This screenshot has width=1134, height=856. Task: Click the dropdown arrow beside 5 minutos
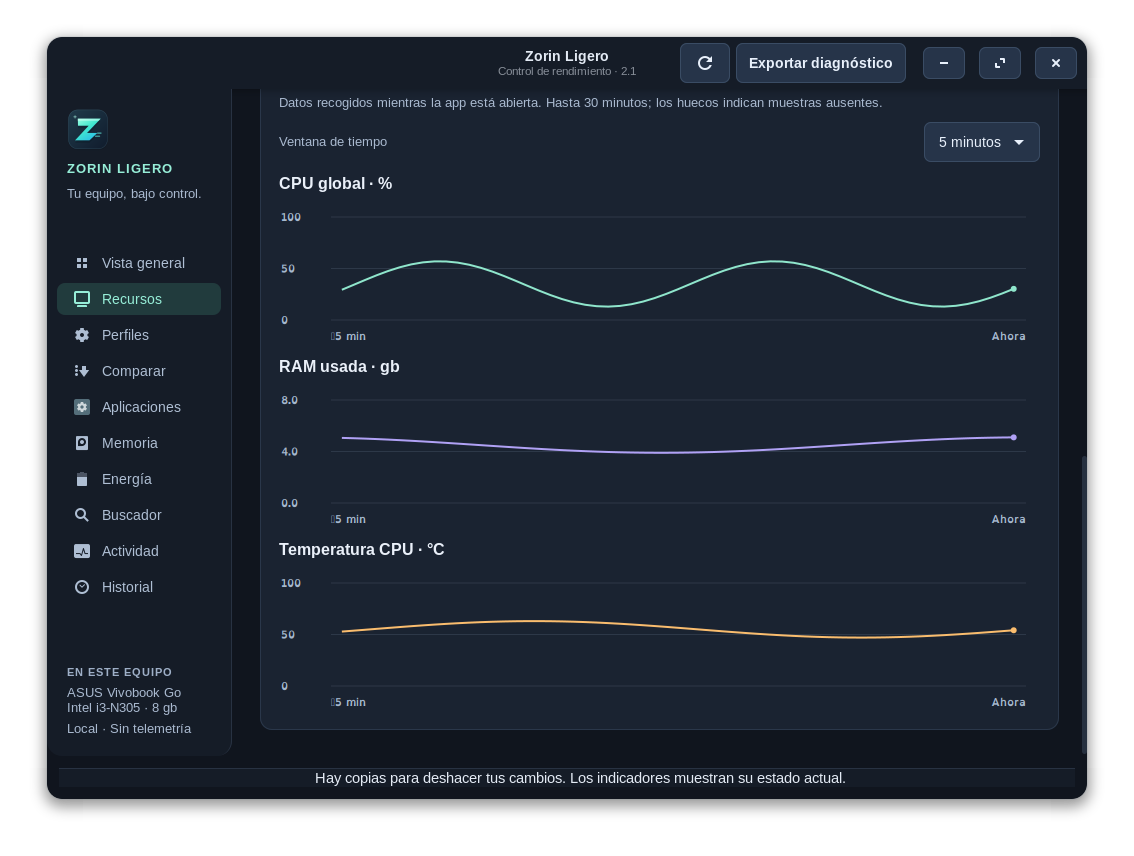pos(1019,142)
